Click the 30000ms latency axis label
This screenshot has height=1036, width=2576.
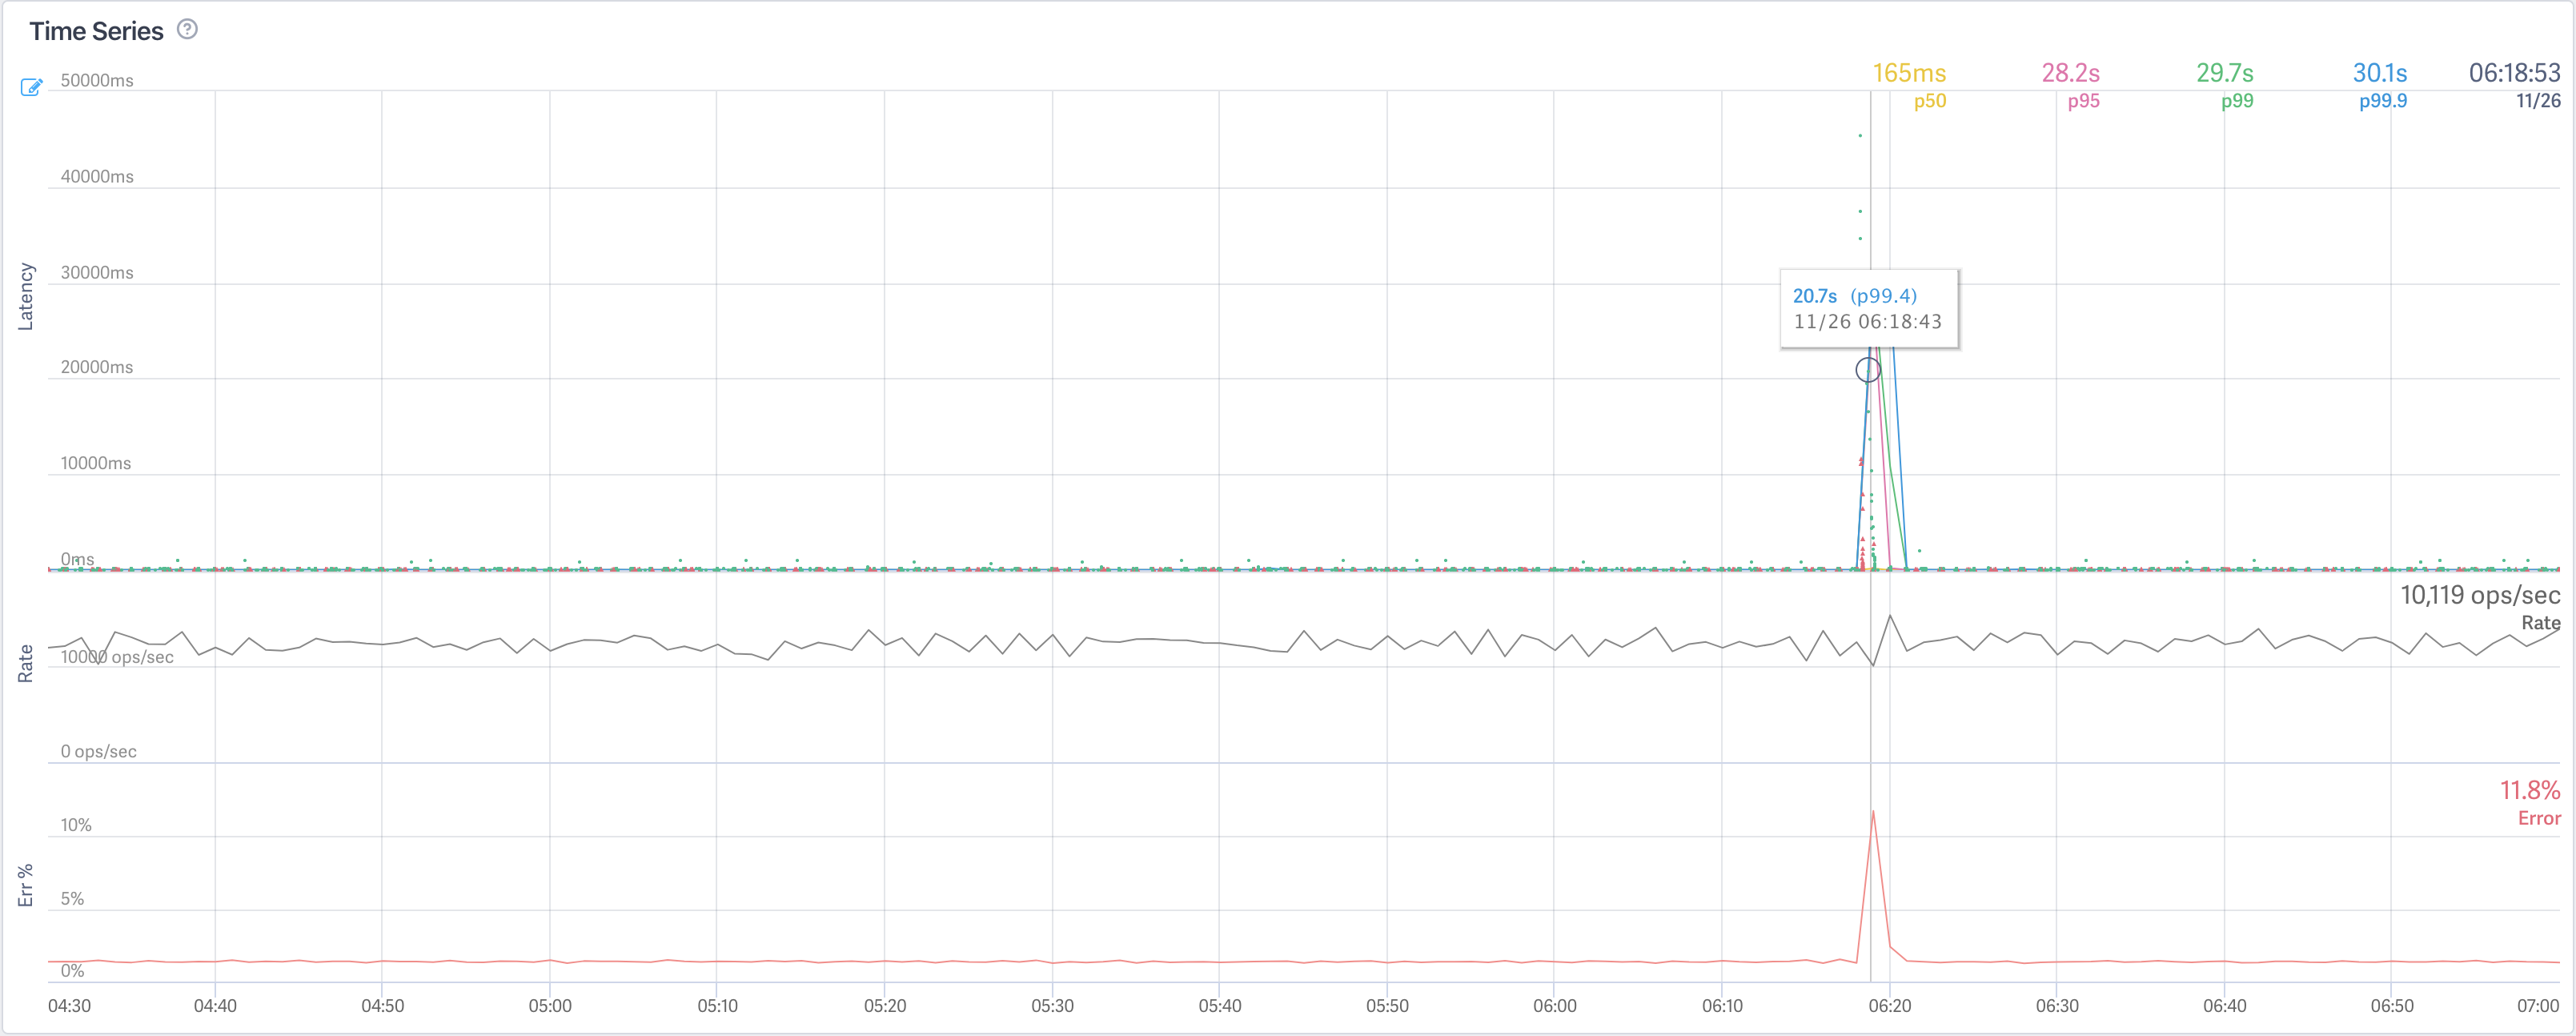coord(97,272)
